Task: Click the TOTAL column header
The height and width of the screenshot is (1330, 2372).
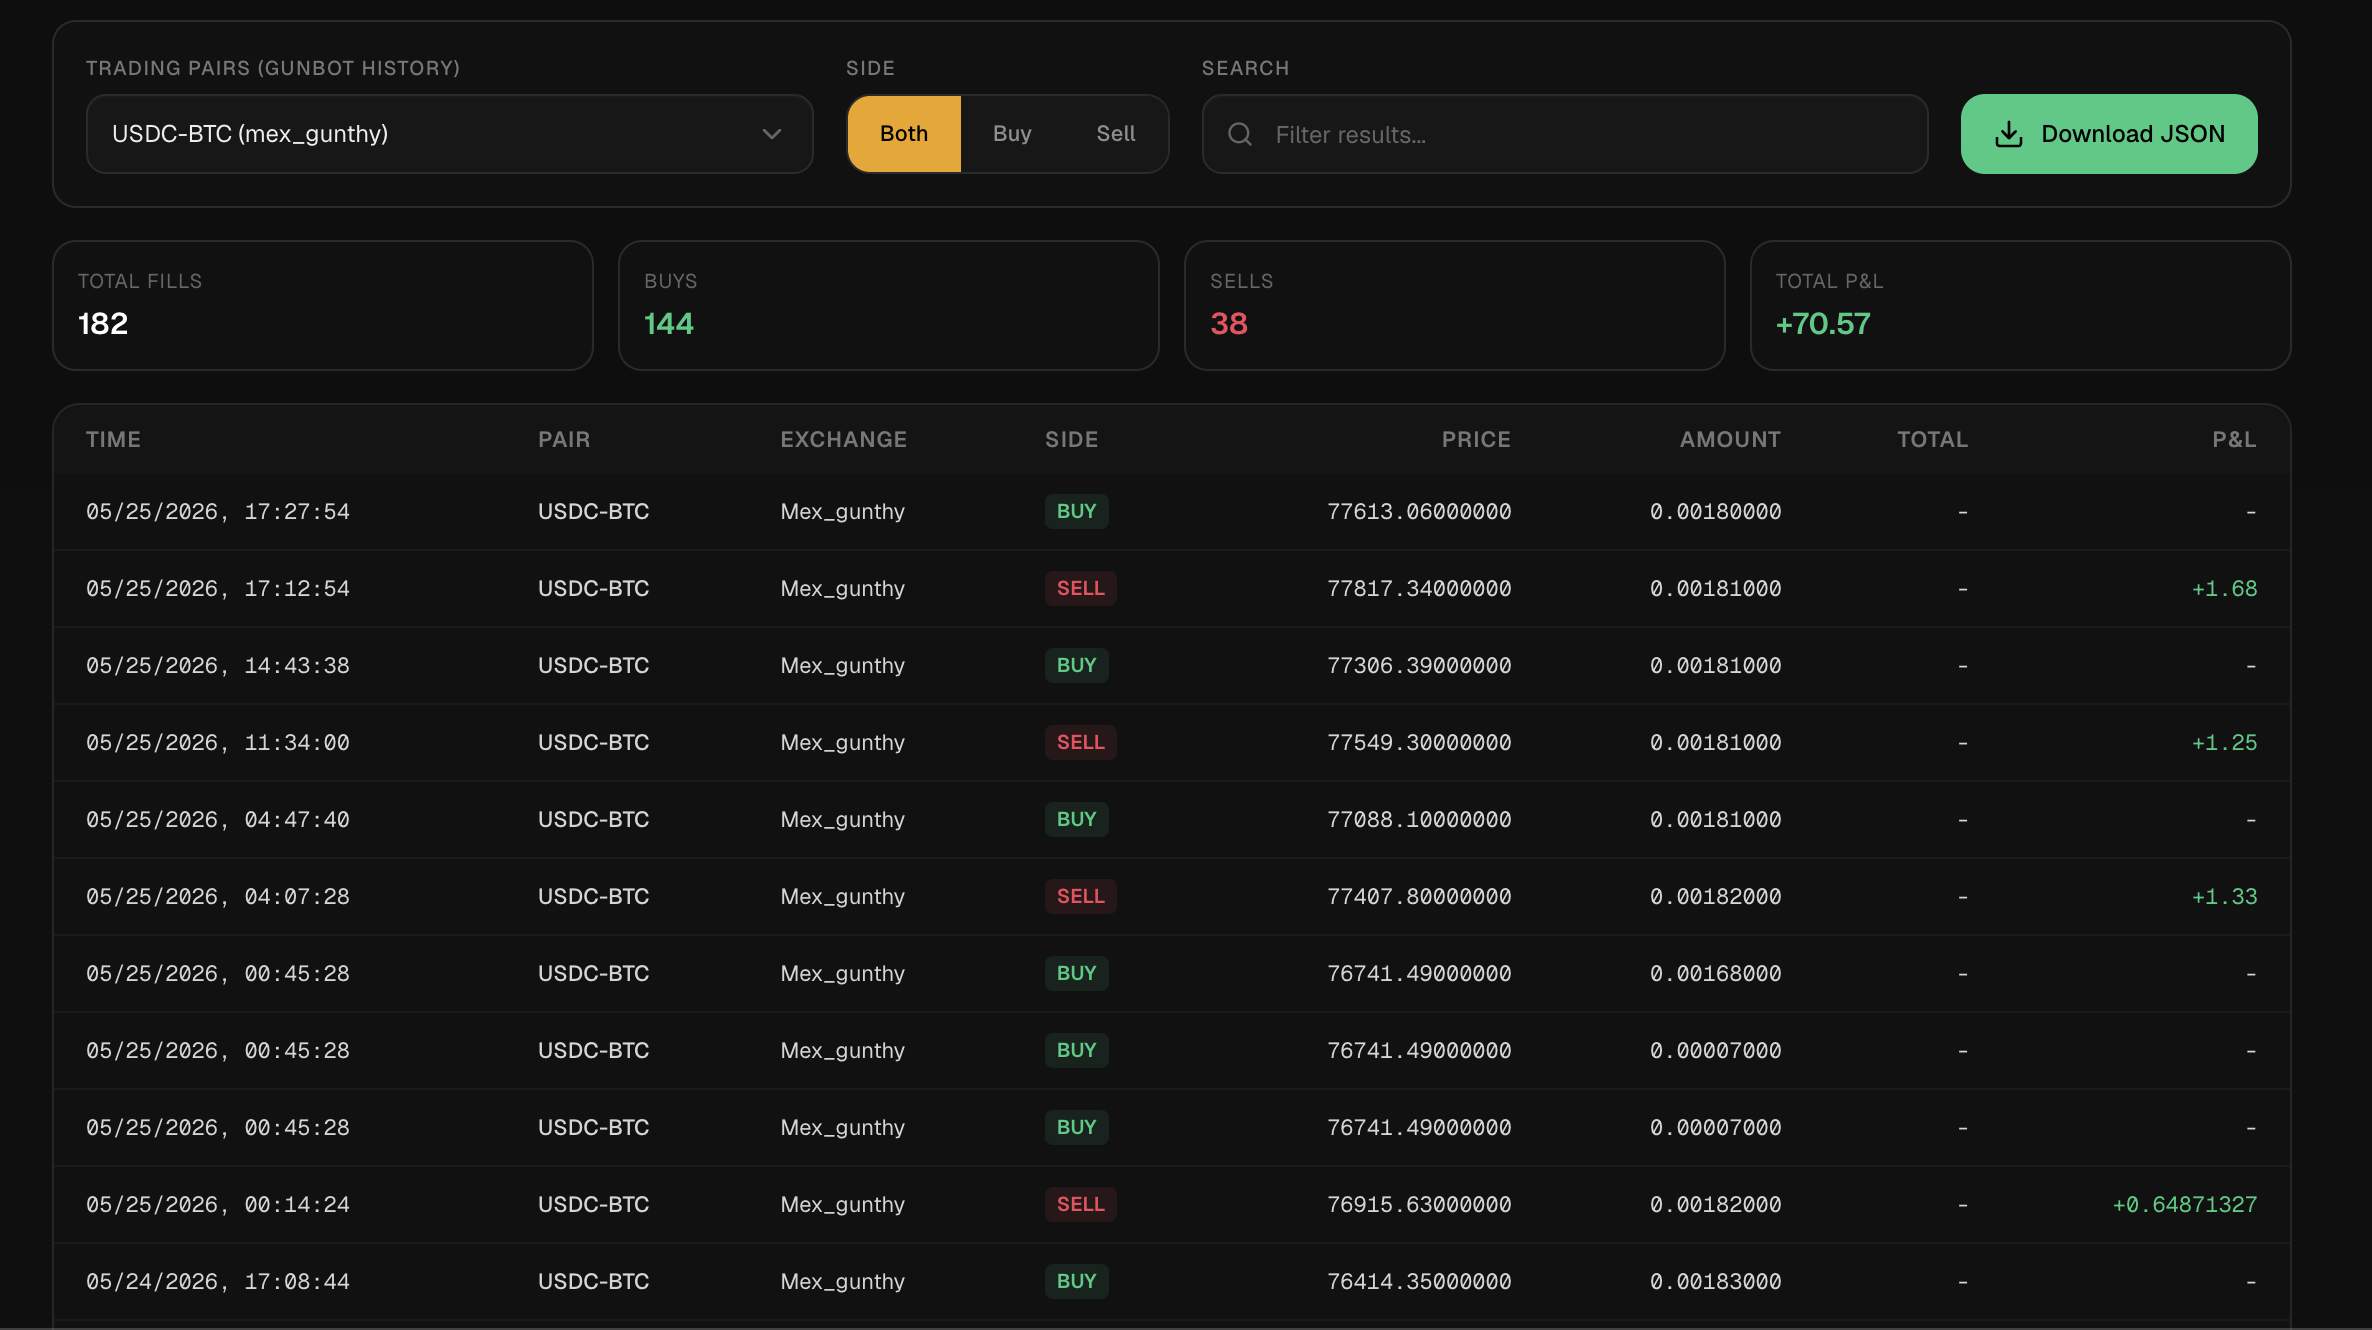Action: point(1933,440)
